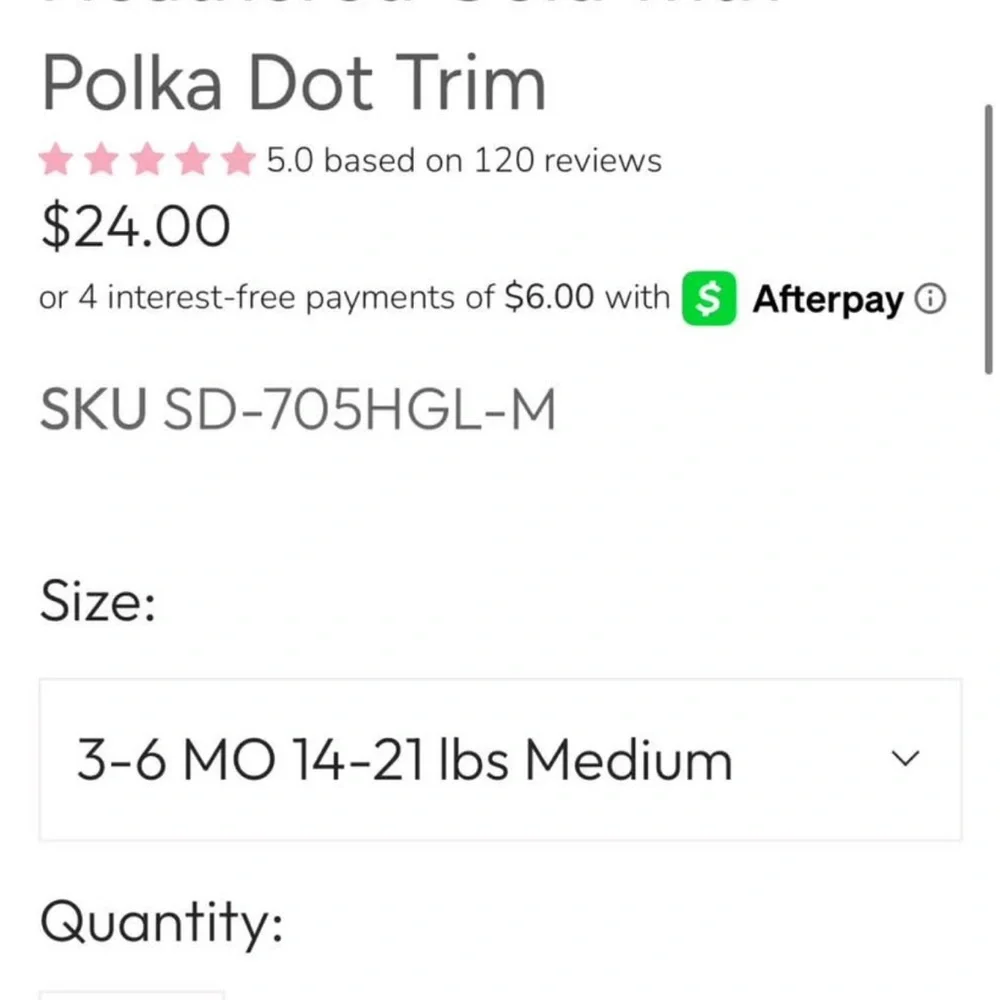This screenshot has width=1000, height=1000.
Task: Open the 120 reviews link
Action: point(568,160)
